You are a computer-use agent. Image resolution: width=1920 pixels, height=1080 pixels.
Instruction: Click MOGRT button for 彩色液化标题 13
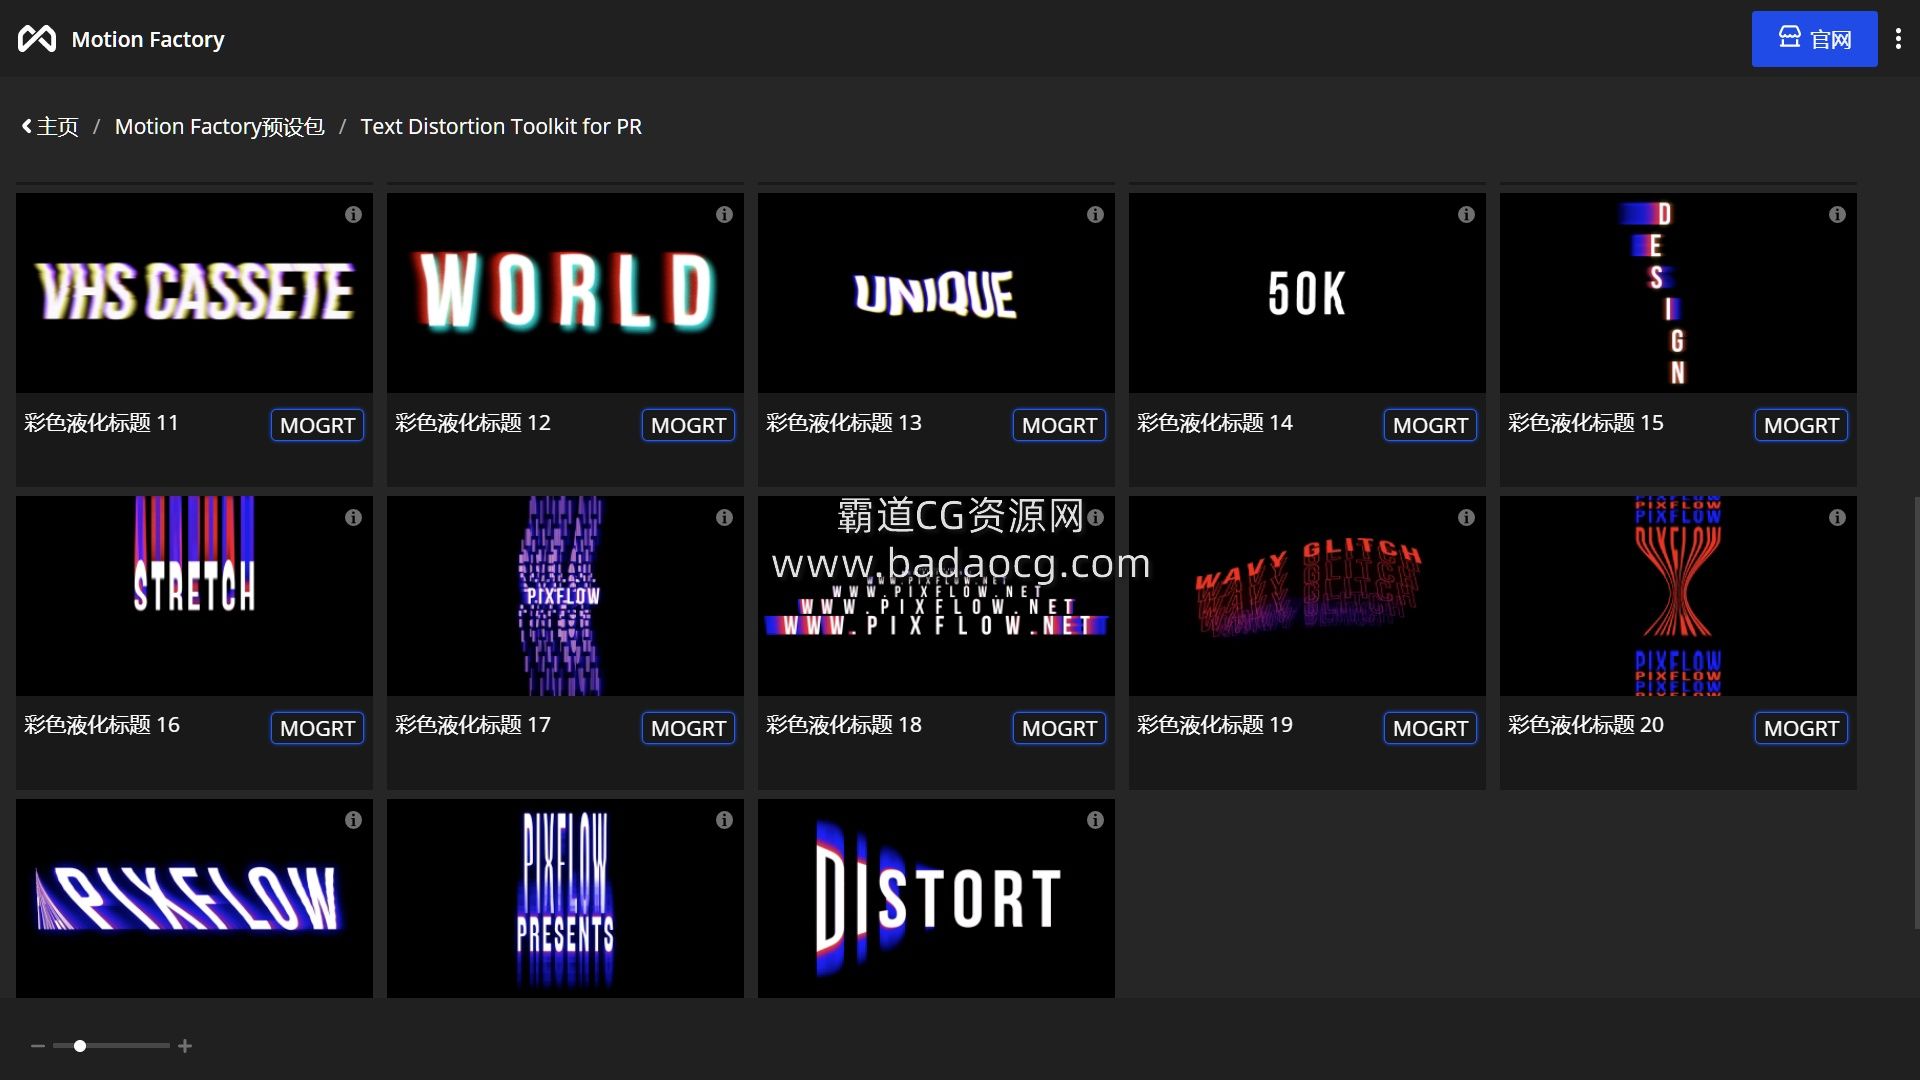tap(1059, 425)
